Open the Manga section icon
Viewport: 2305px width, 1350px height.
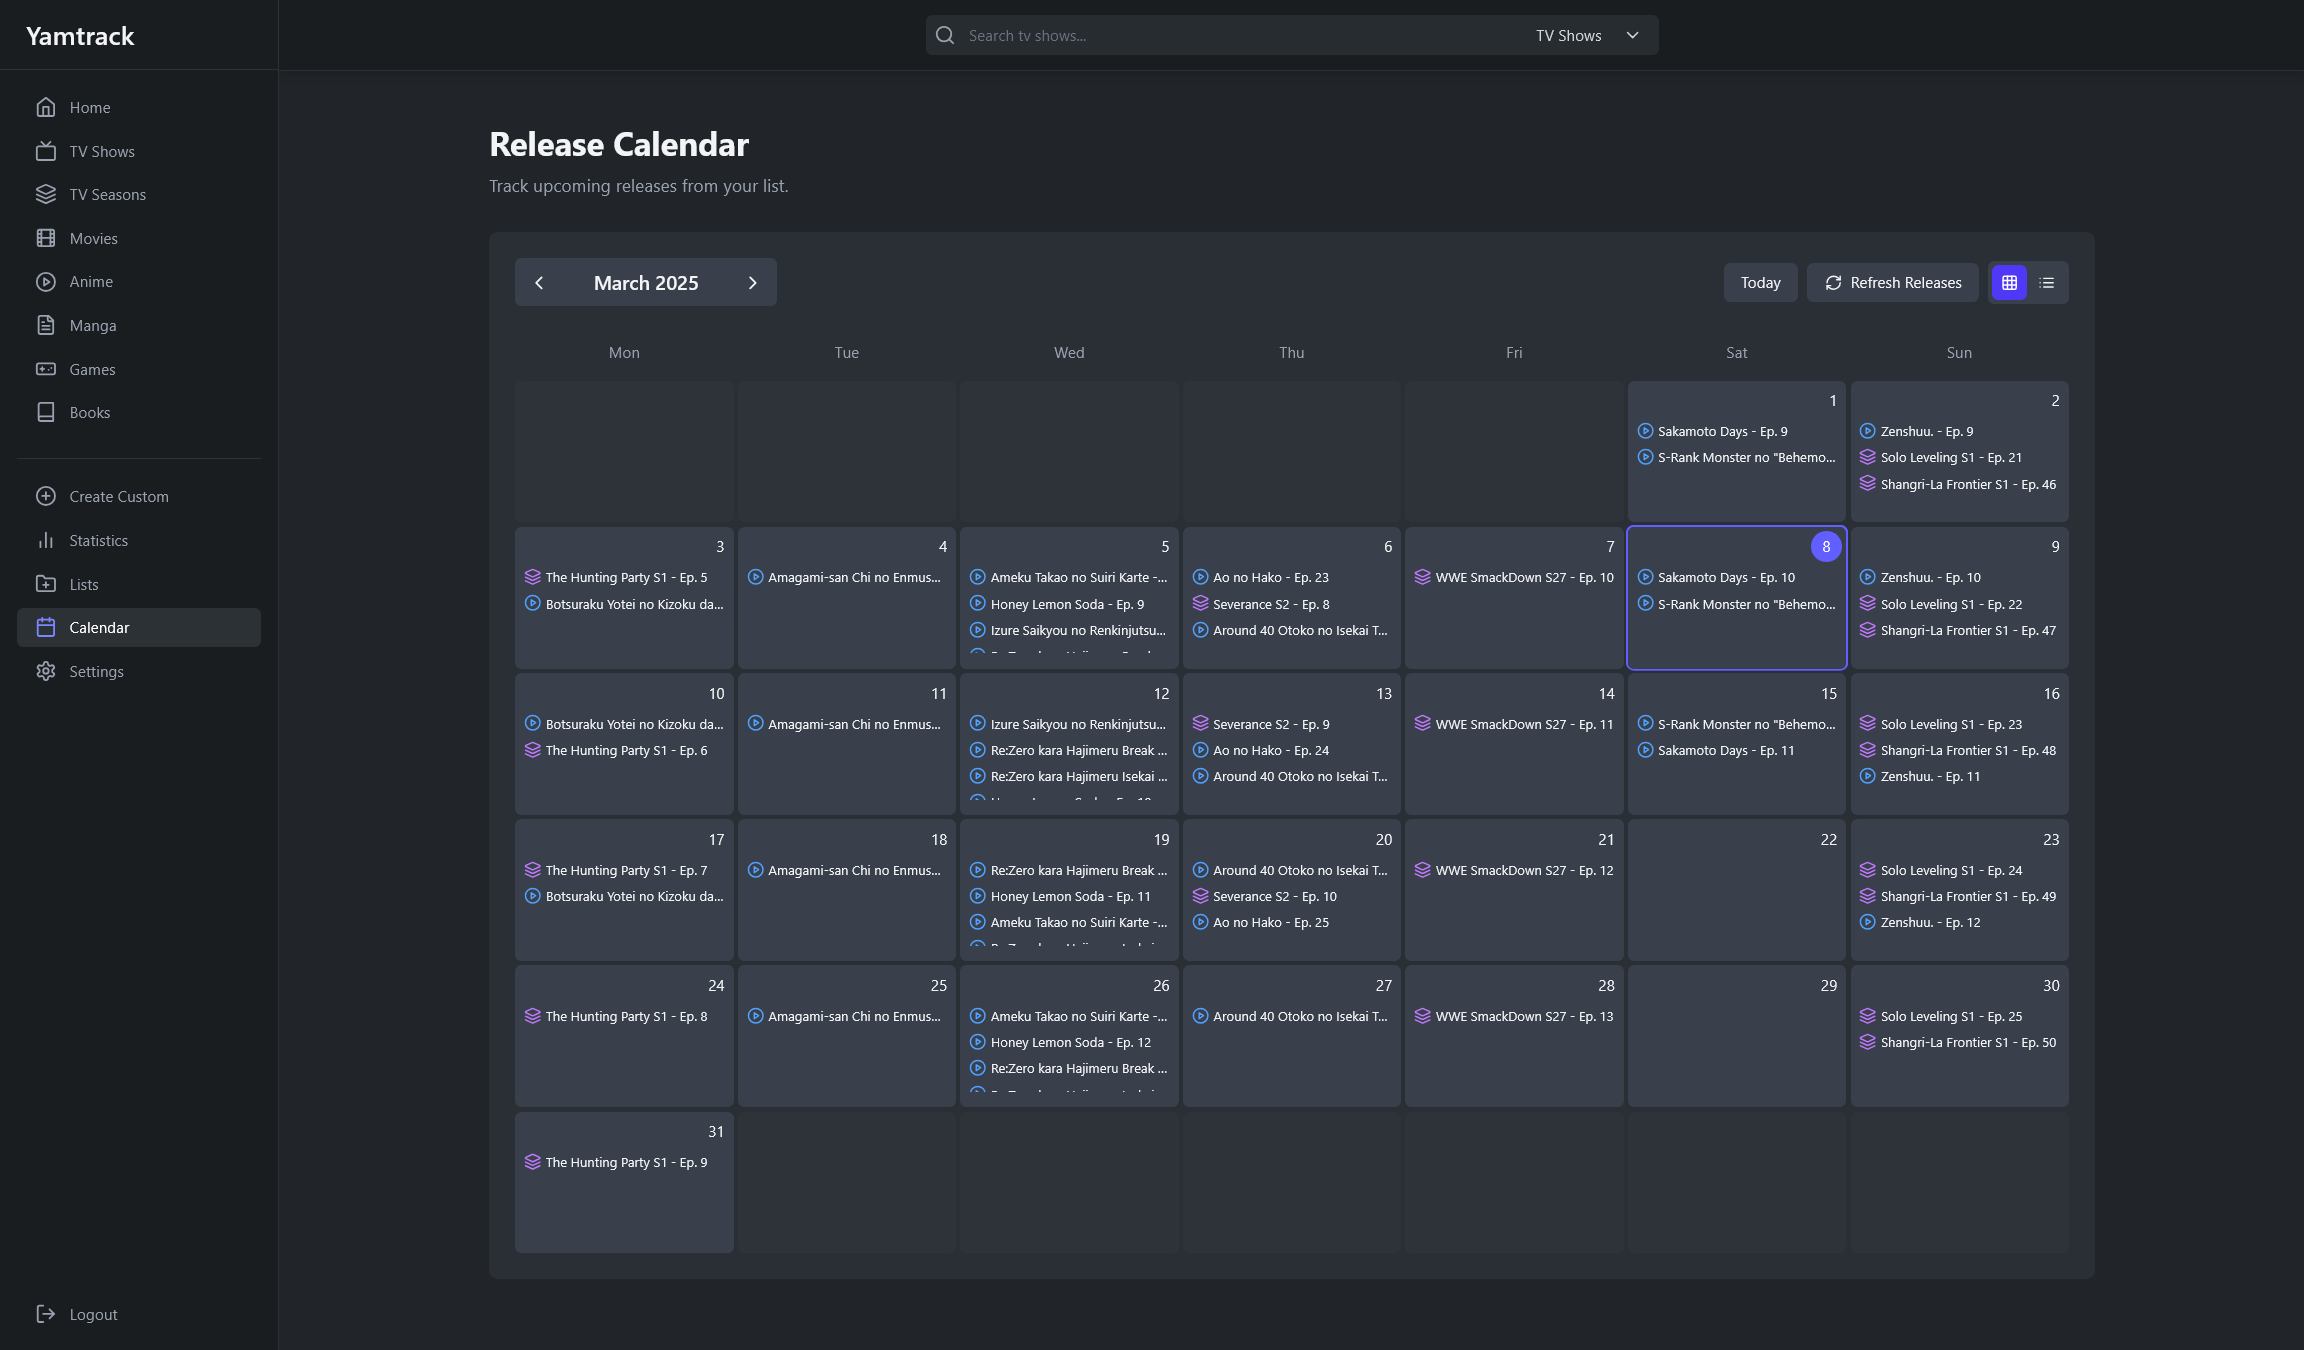(x=46, y=325)
